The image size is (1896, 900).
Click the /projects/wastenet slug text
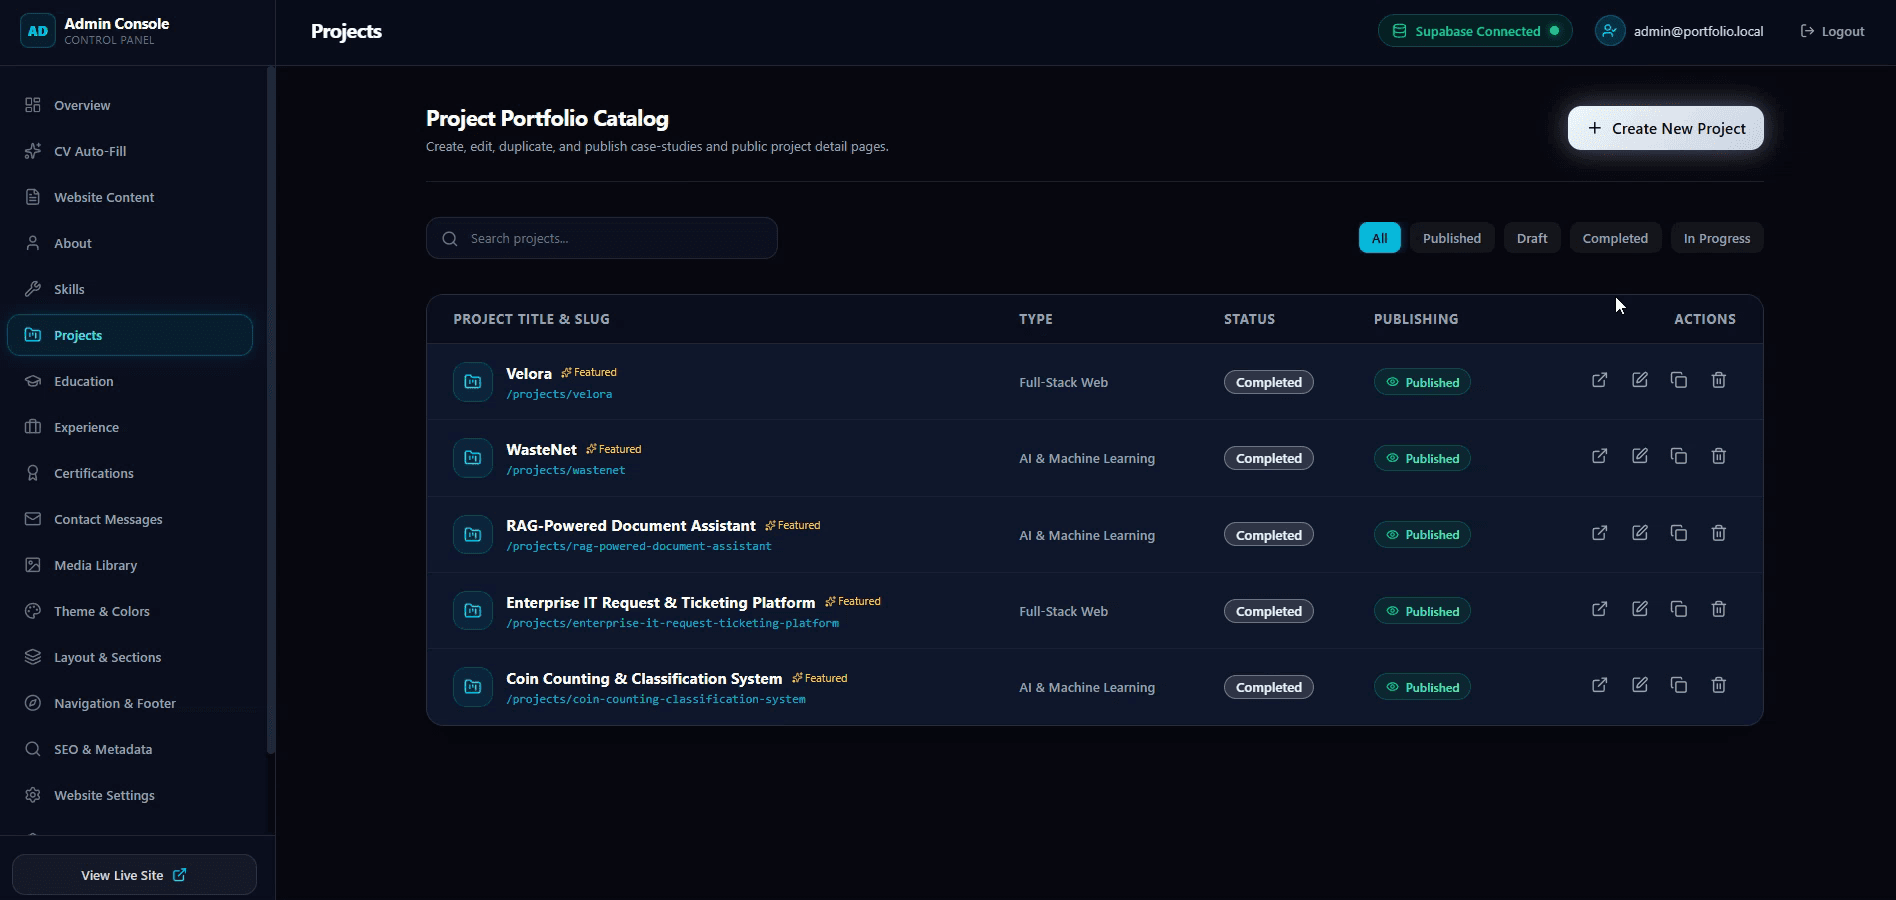566,470
